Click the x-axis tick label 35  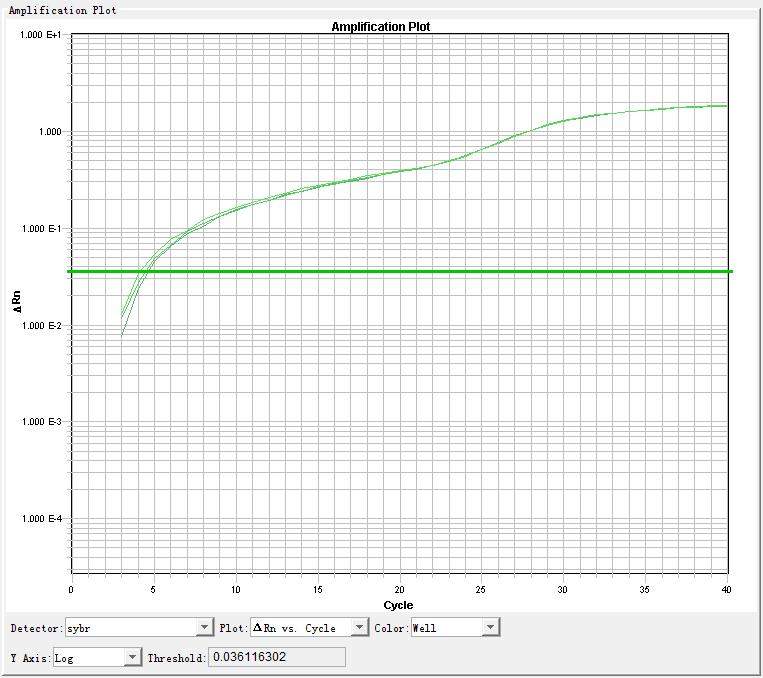click(644, 589)
